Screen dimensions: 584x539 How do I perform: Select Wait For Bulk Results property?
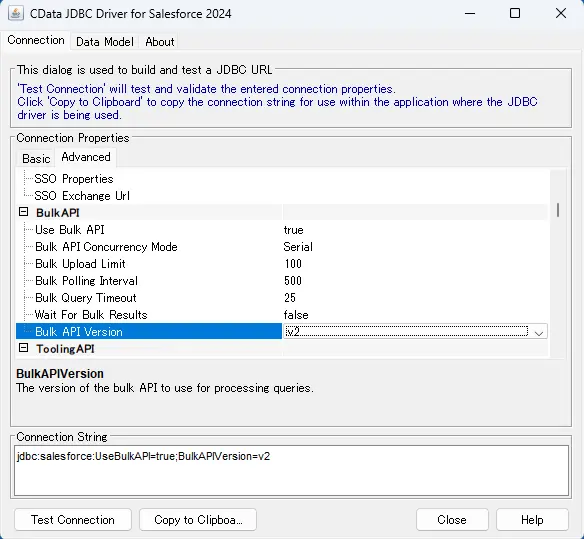(91, 315)
